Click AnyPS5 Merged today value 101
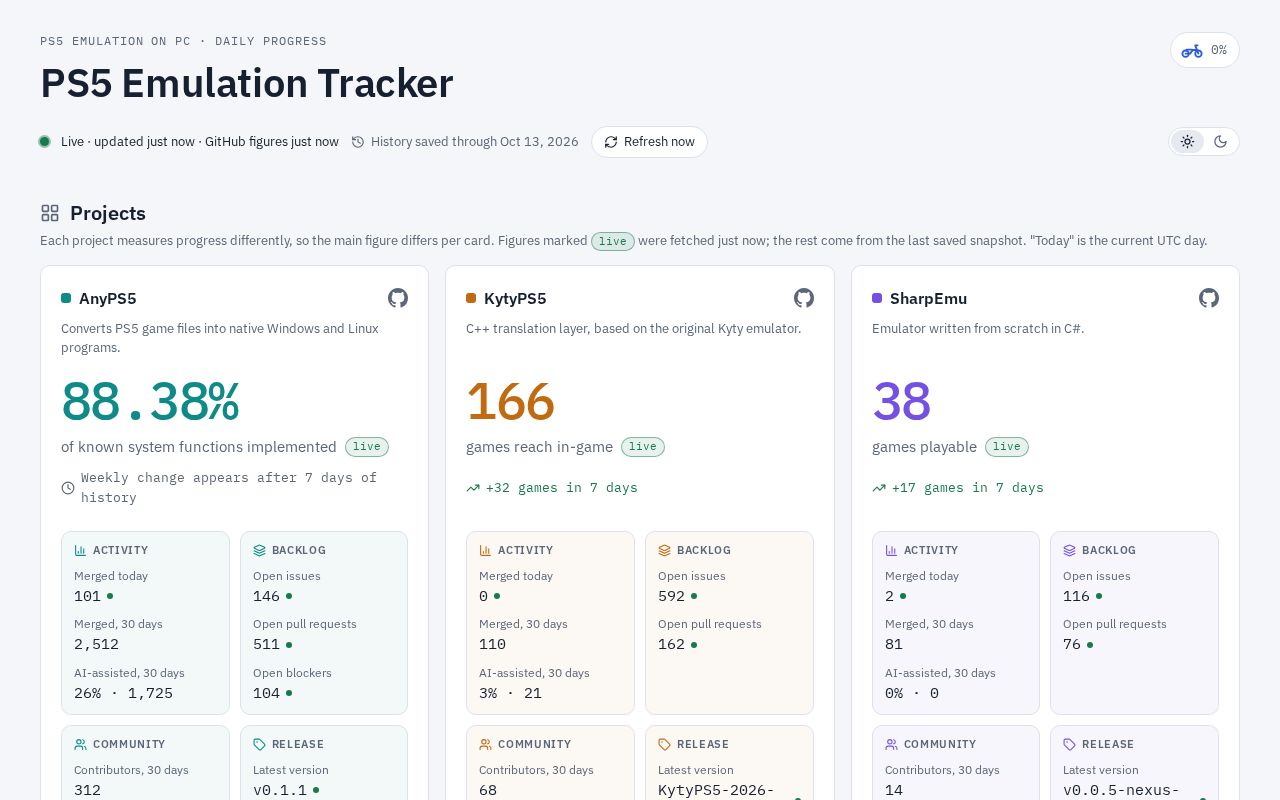The height and width of the screenshot is (800, 1280). 87,596
